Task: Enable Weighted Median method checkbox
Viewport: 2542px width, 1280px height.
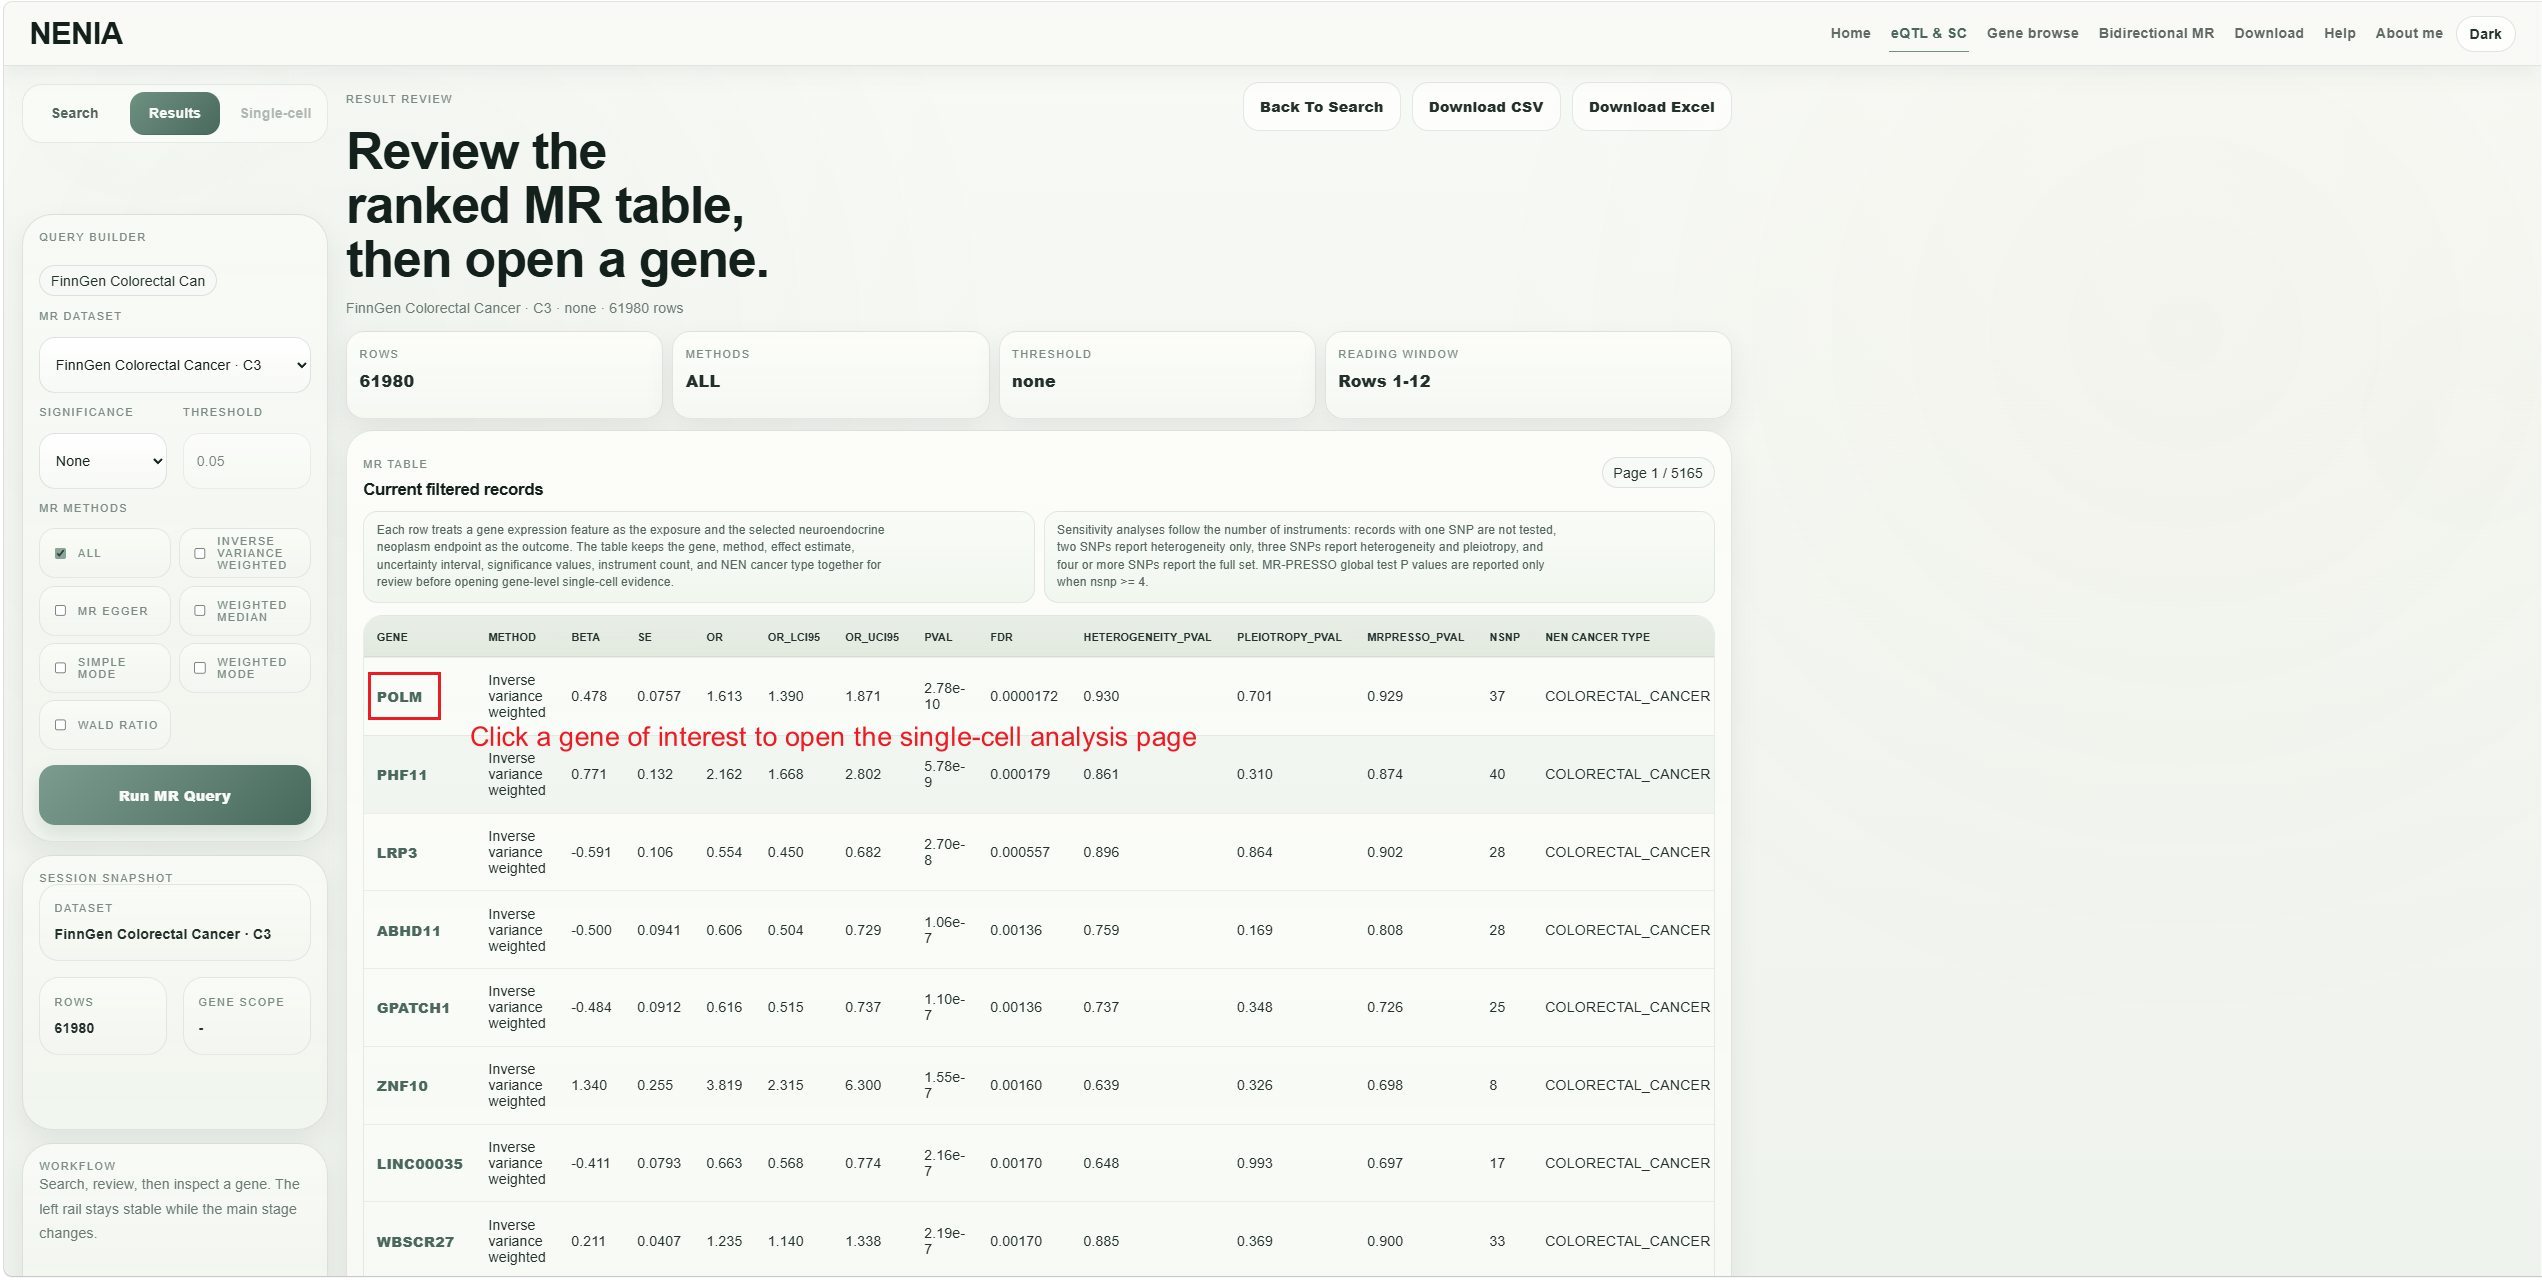Action: click(x=200, y=611)
